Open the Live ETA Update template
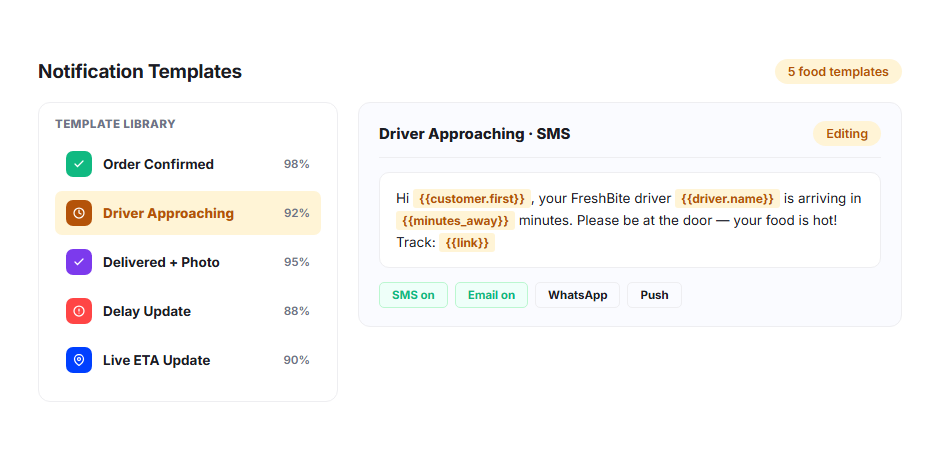940x460 pixels. point(188,360)
